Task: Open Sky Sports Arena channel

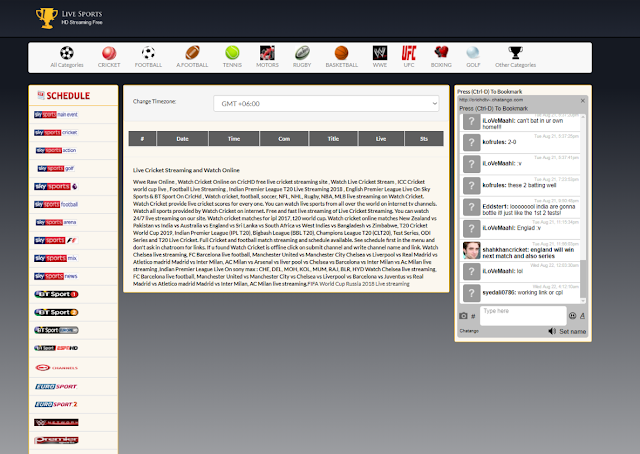Action: [x=56, y=222]
